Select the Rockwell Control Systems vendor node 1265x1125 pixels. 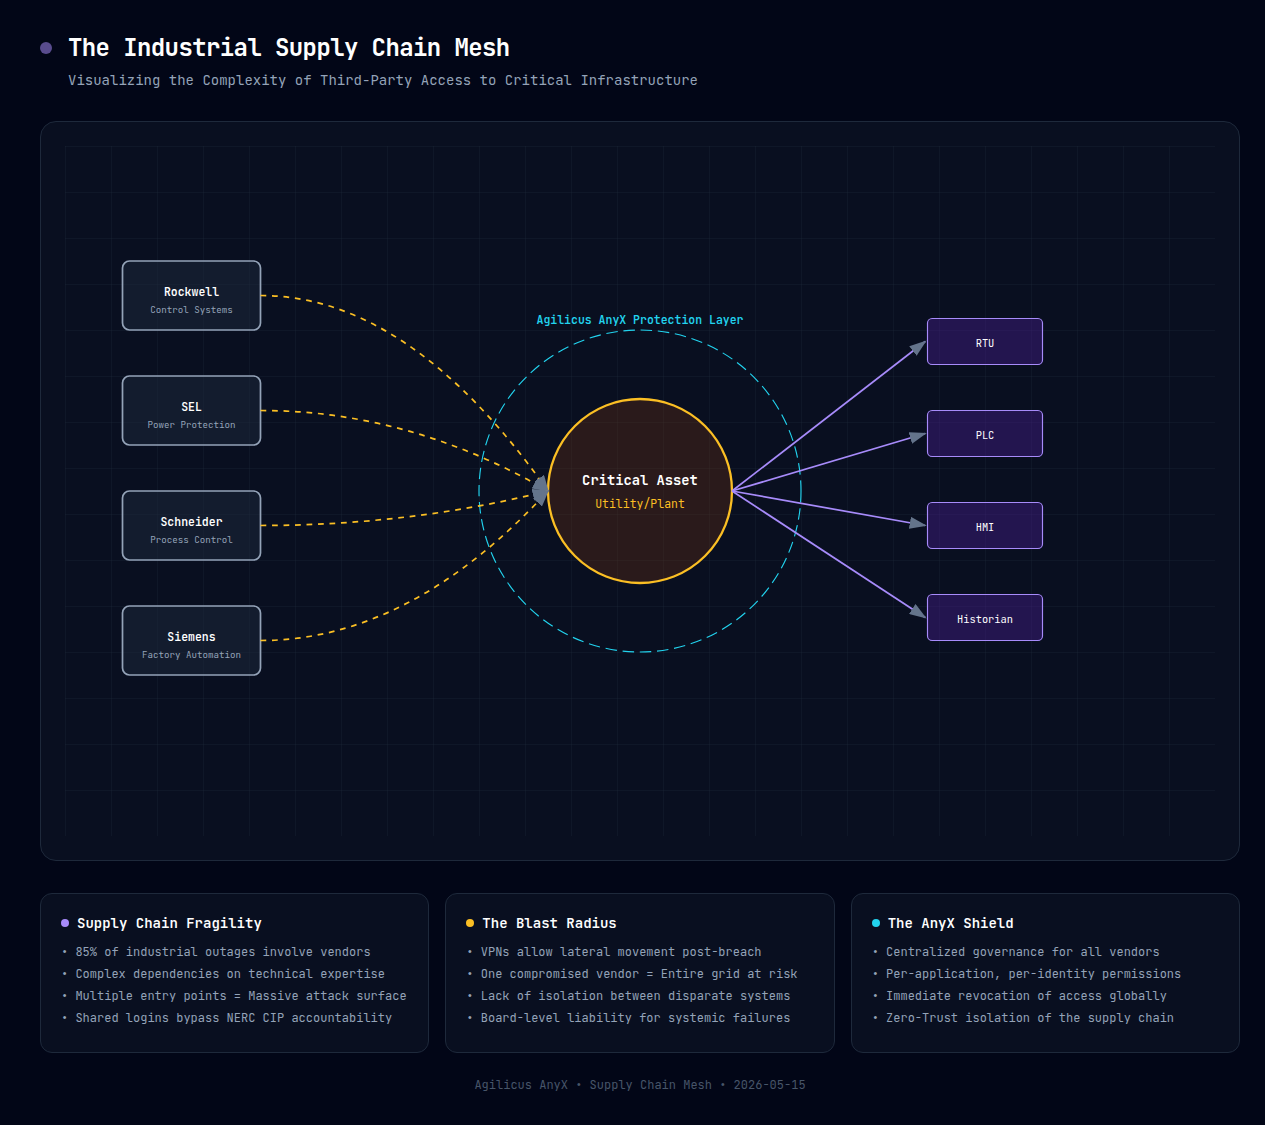coord(191,296)
